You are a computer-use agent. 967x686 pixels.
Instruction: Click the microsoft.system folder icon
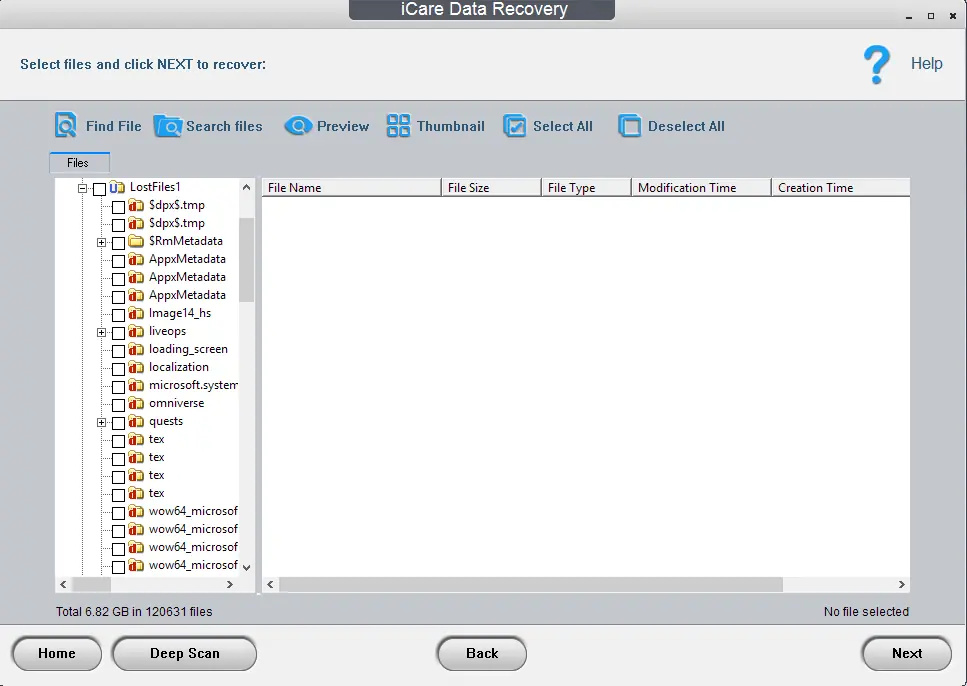(136, 386)
